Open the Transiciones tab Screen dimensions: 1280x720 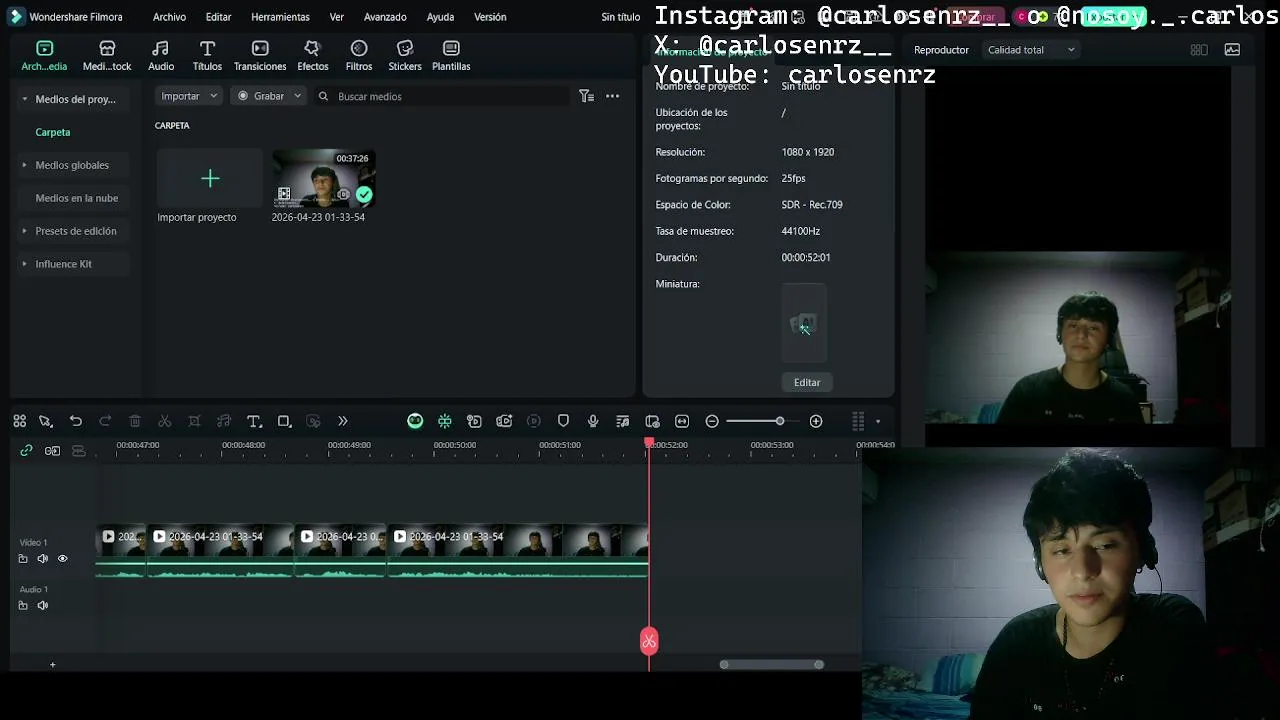pyautogui.click(x=260, y=56)
